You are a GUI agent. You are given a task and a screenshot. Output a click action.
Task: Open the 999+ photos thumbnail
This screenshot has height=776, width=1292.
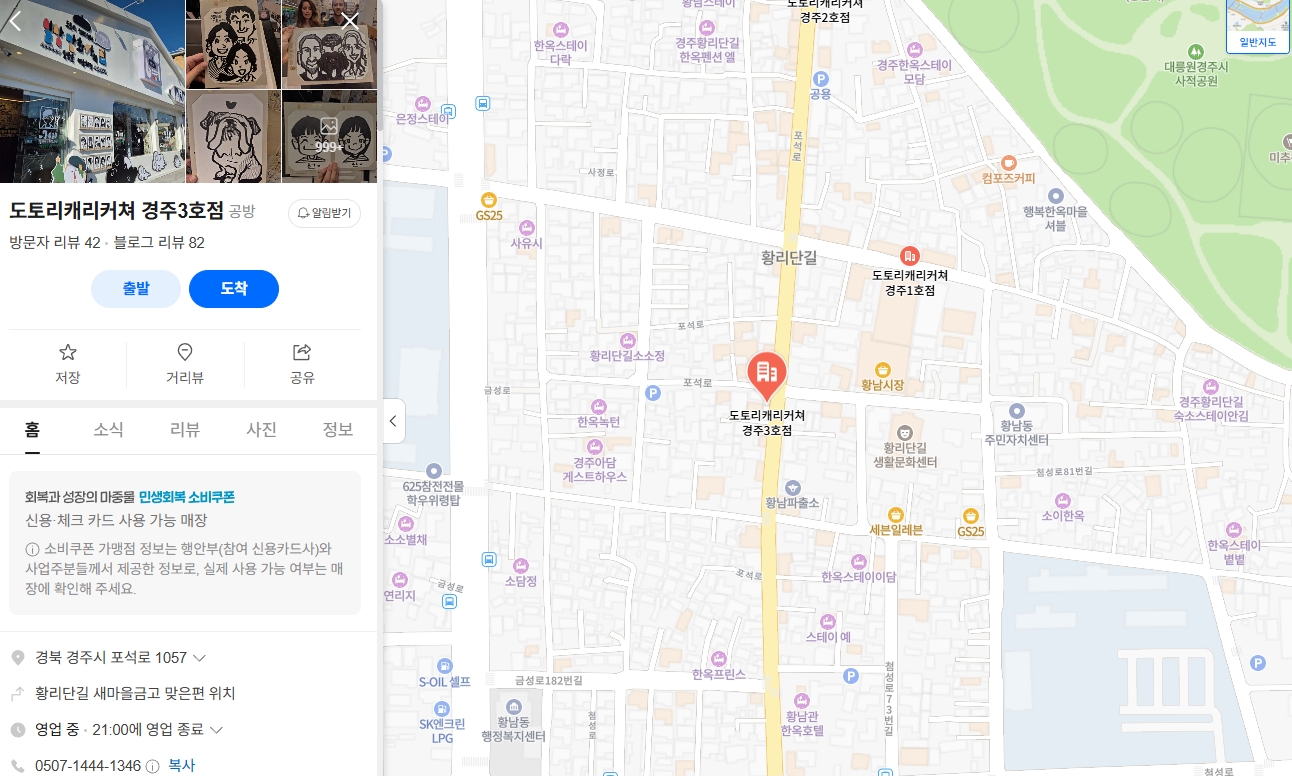(x=330, y=136)
